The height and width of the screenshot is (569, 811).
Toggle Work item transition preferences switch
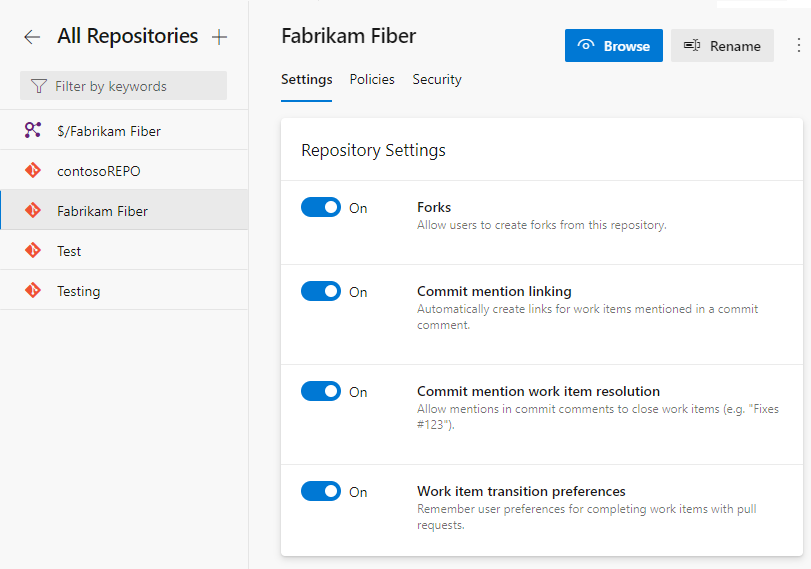pos(321,491)
